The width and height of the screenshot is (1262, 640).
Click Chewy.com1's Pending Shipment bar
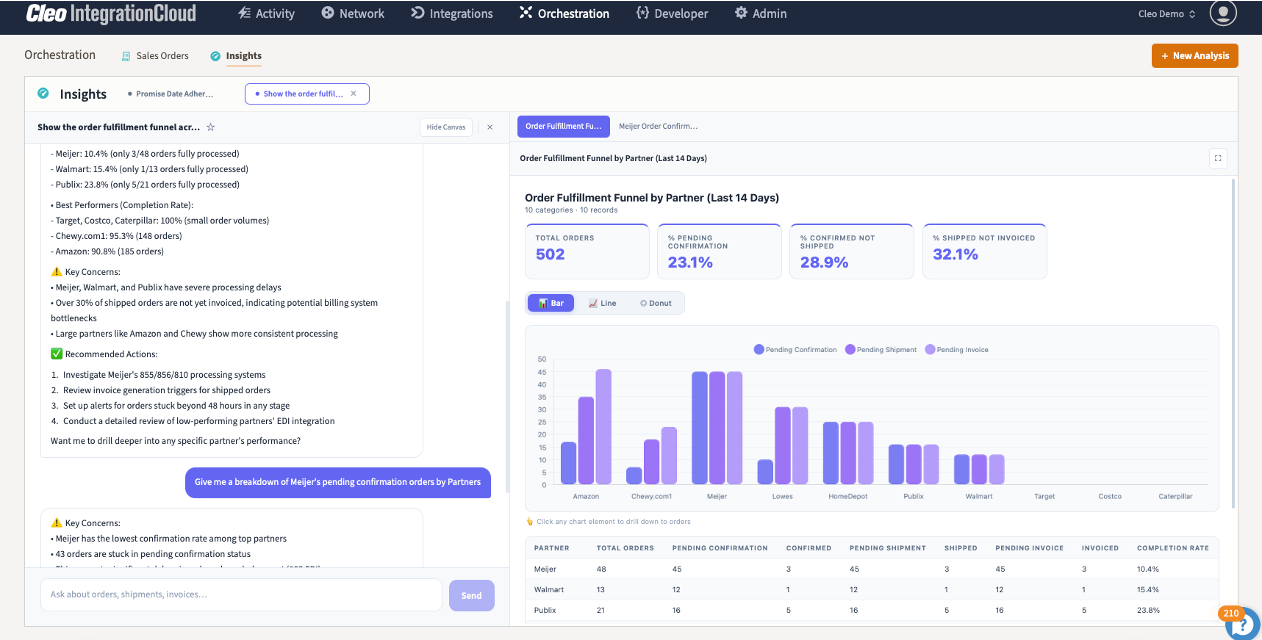coord(651,462)
